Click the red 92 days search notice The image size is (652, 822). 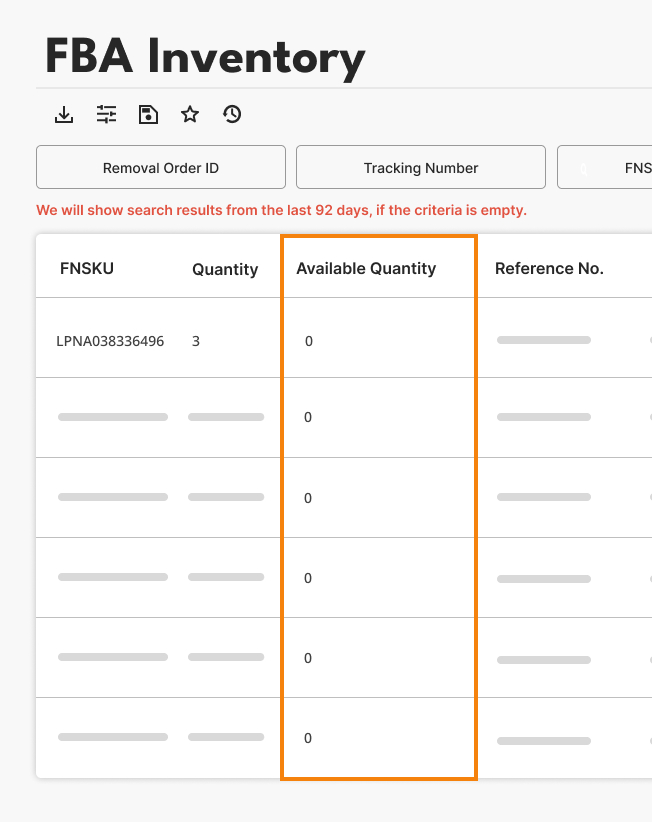(x=281, y=211)
